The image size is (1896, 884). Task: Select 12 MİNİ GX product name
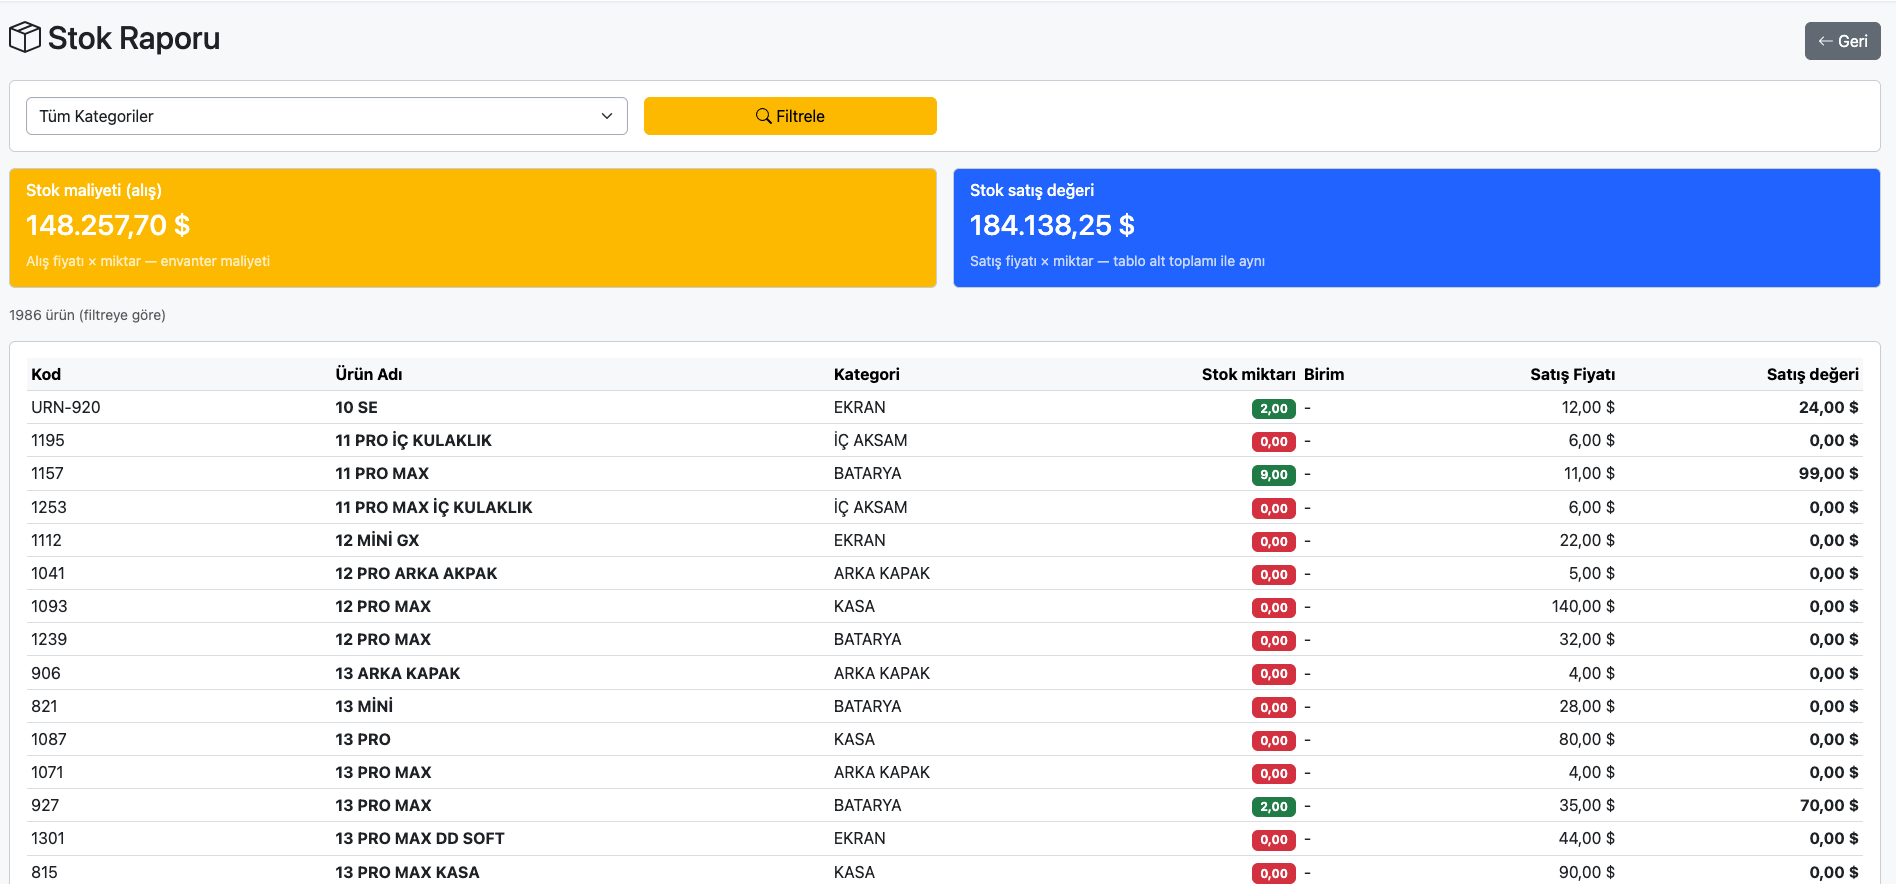coord(377,540)
